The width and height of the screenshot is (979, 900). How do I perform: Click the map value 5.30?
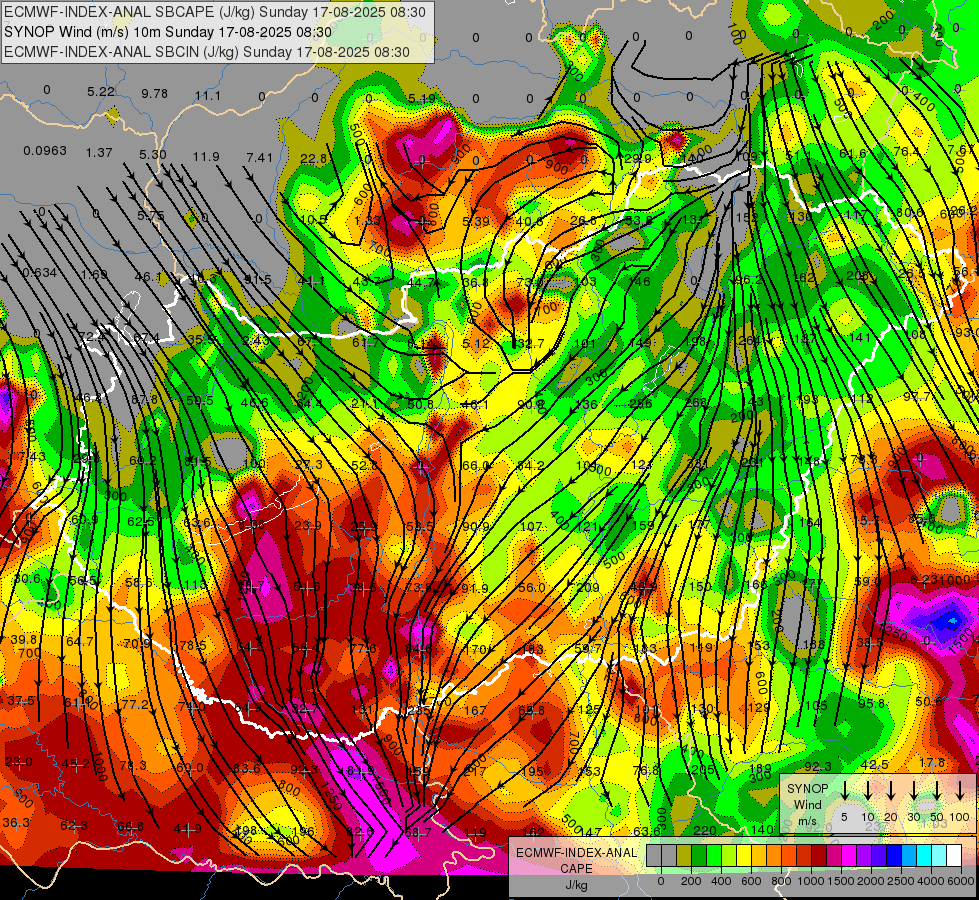point(153,154)
